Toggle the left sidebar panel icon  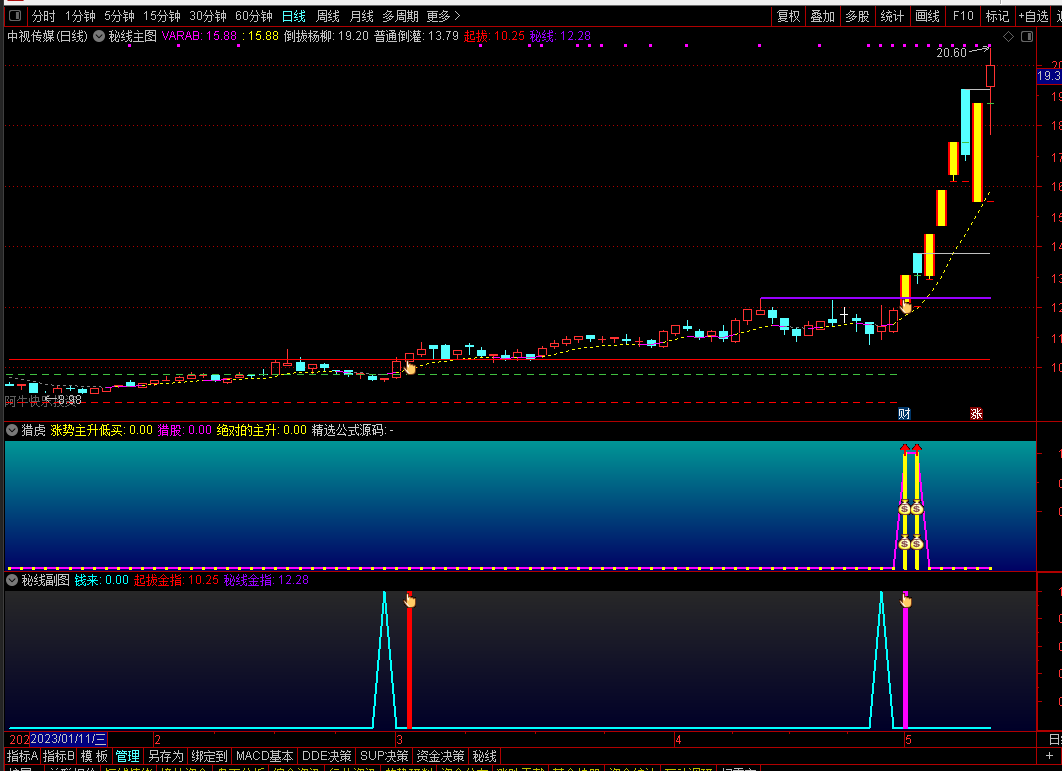pos(14,16)
